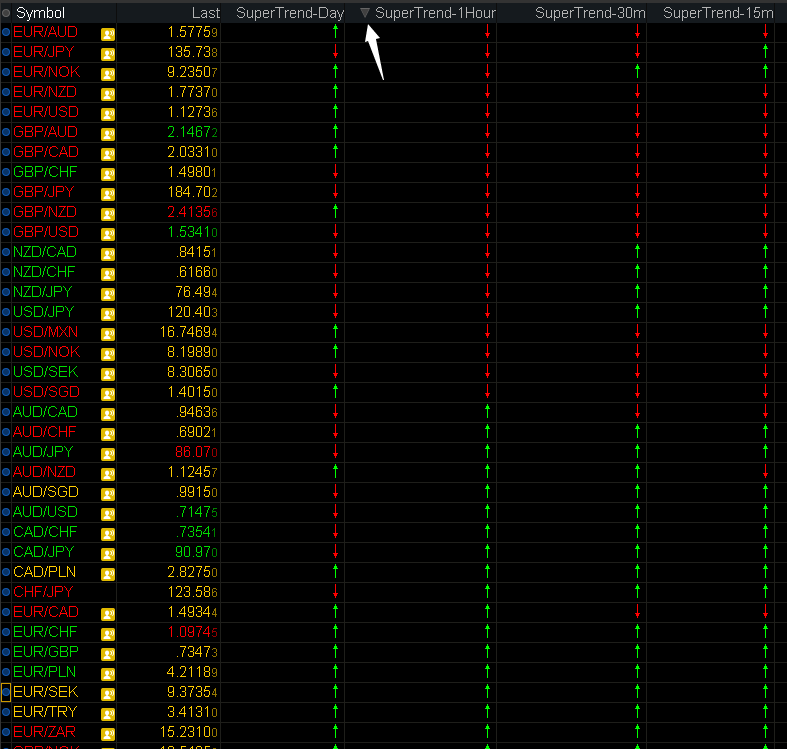Click the yellow icon beside NZD/CHF

108,274
